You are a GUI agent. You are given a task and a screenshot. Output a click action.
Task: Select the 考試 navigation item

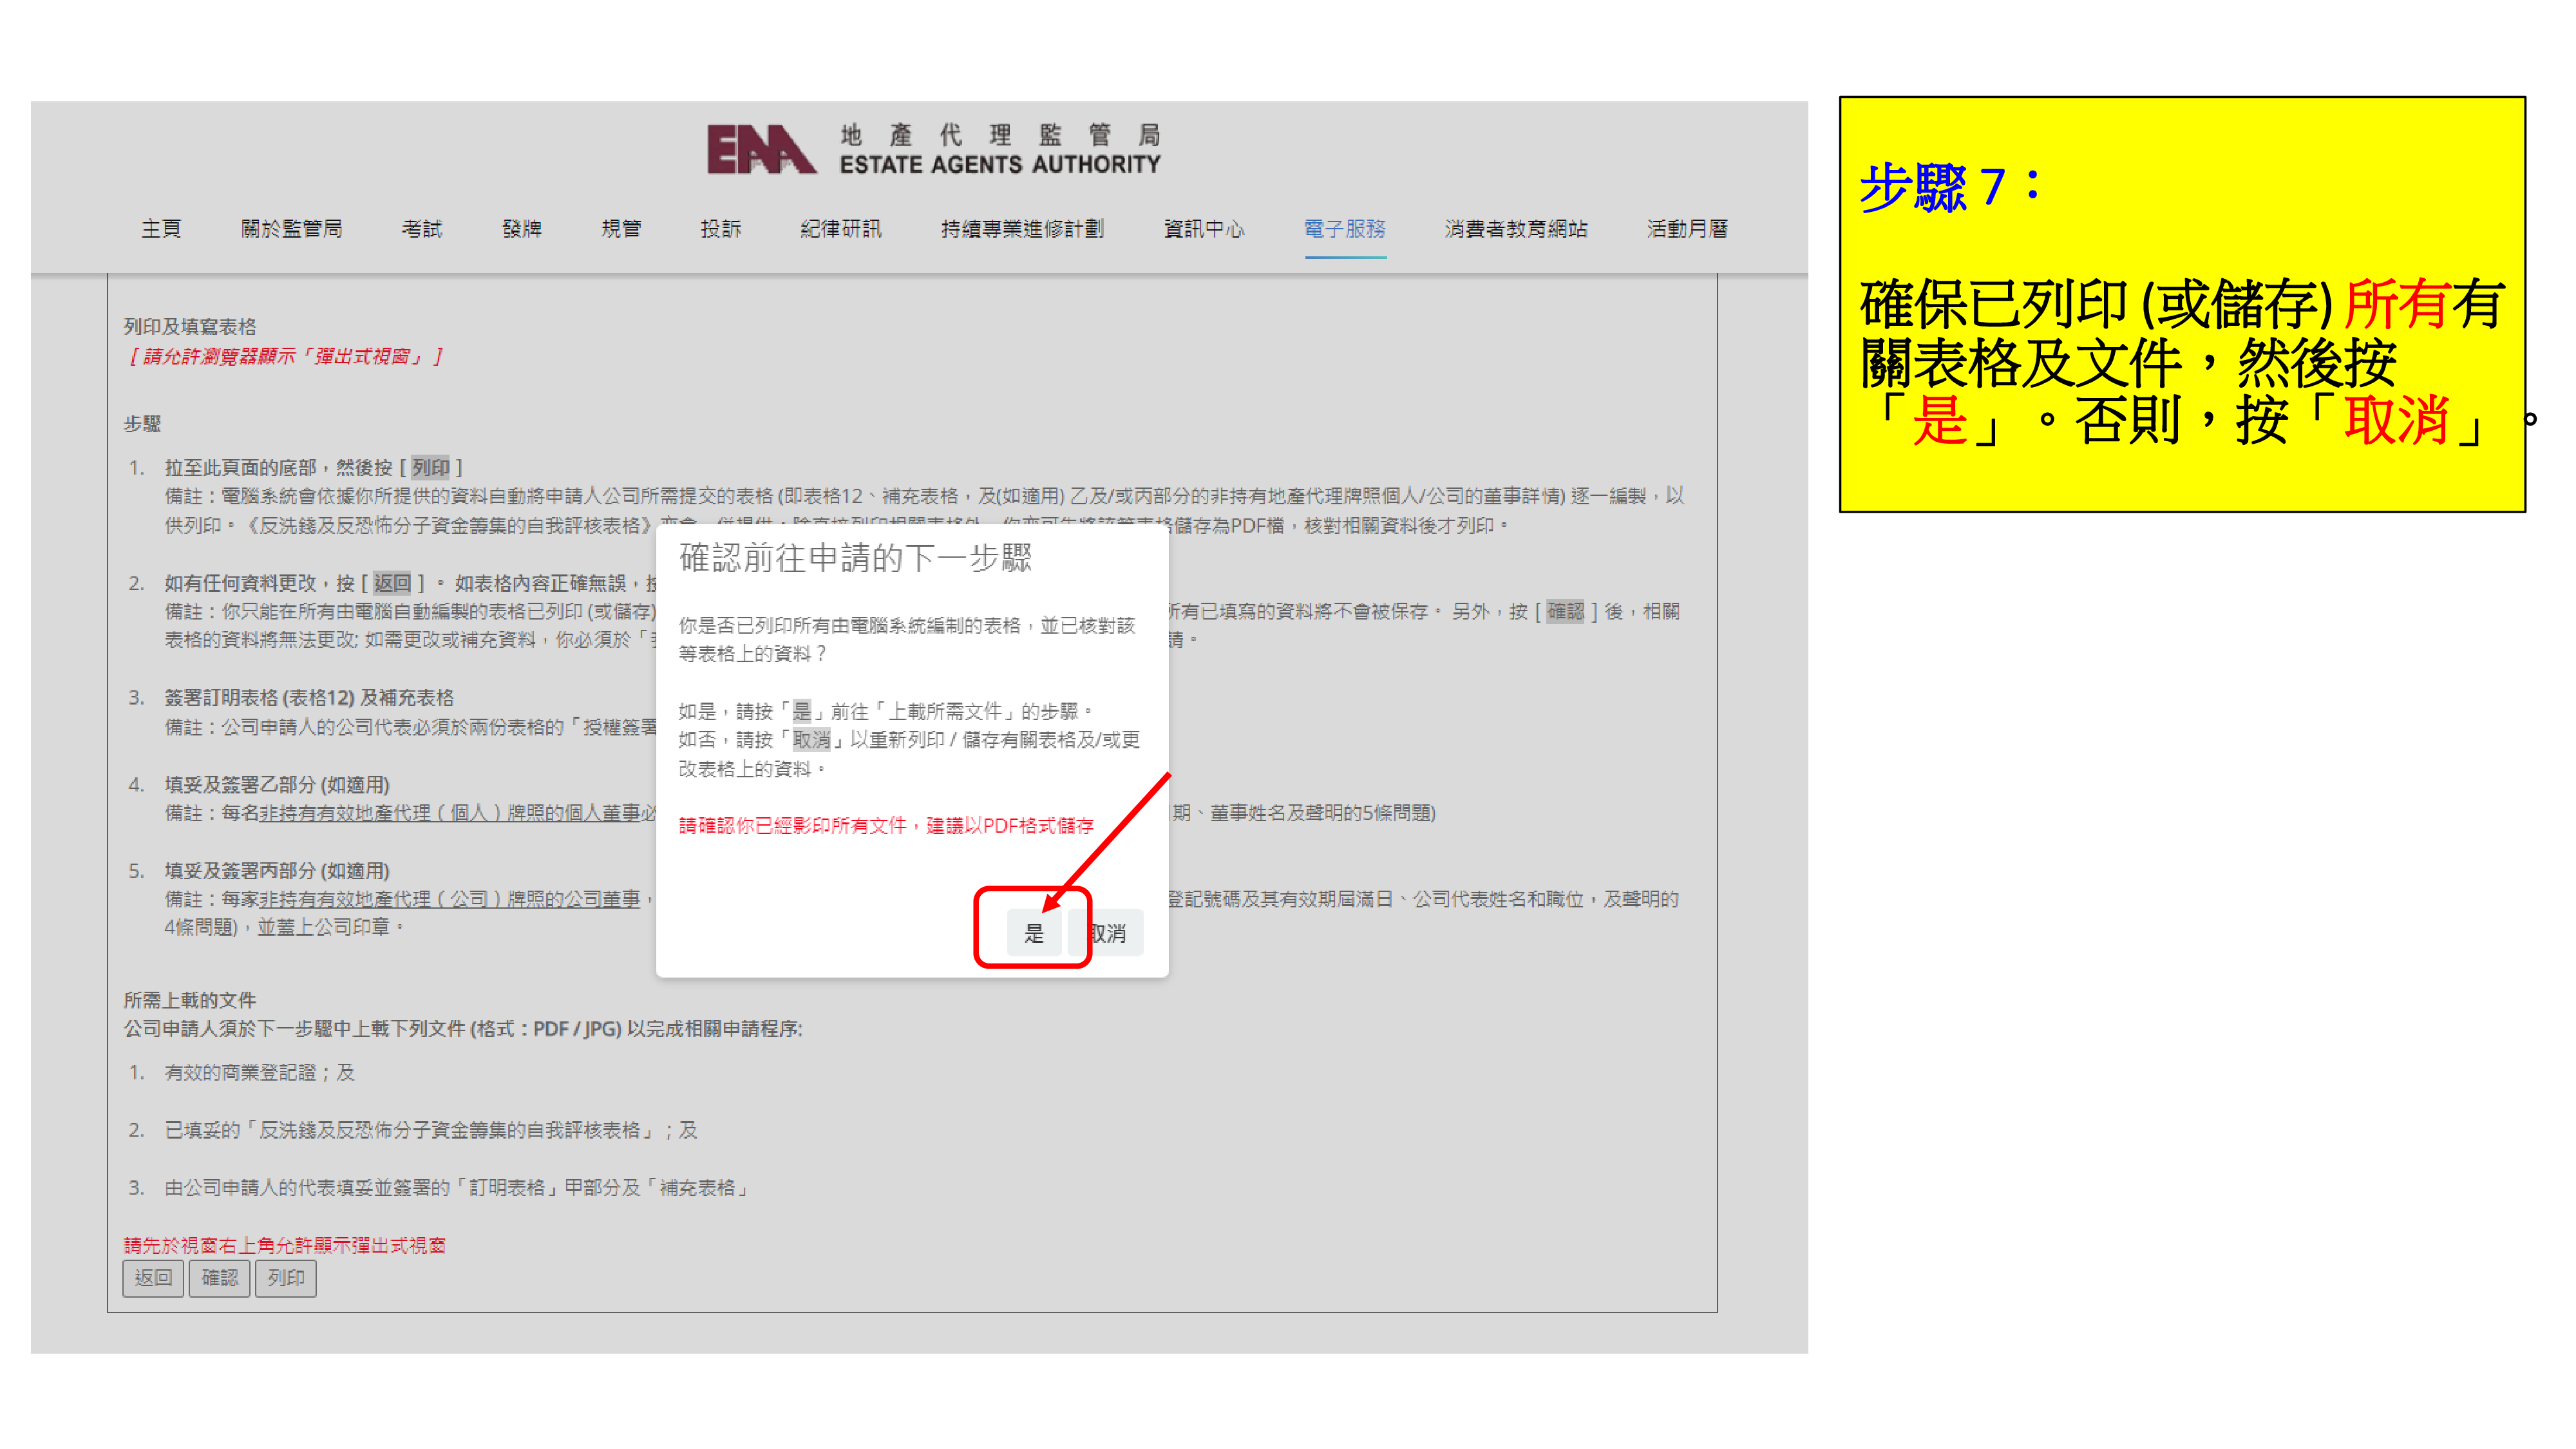pos(421,229)
